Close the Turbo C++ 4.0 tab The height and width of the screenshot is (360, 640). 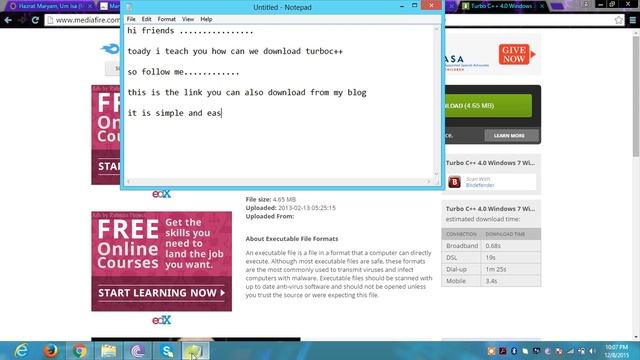[x=542, y=6]
